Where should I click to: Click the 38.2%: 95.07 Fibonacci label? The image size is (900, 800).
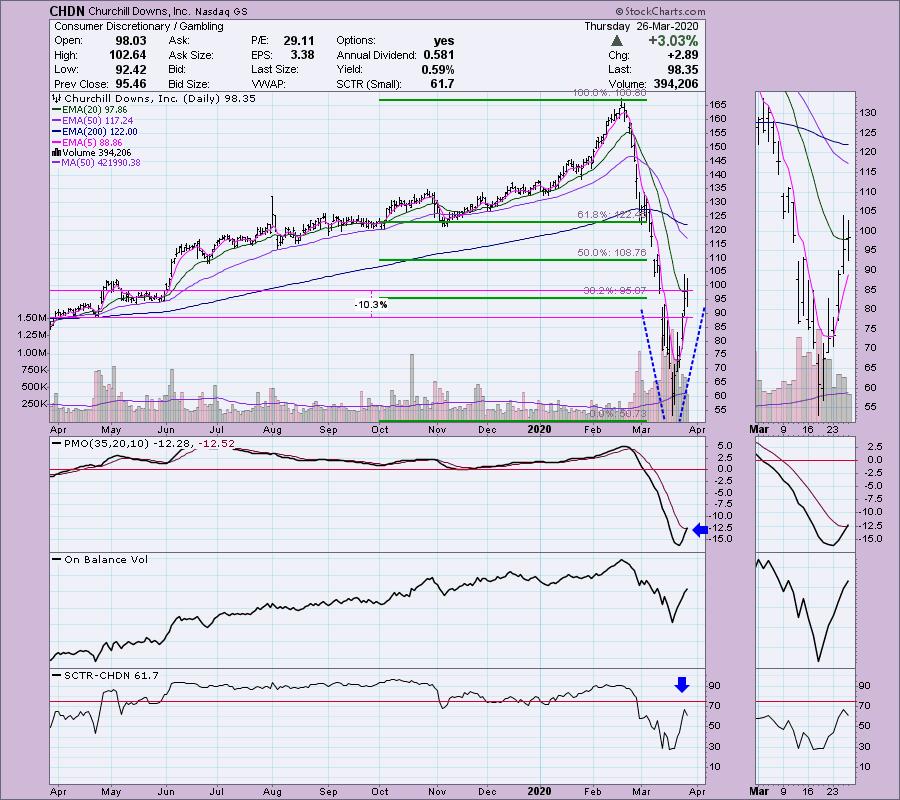point(614,291)
